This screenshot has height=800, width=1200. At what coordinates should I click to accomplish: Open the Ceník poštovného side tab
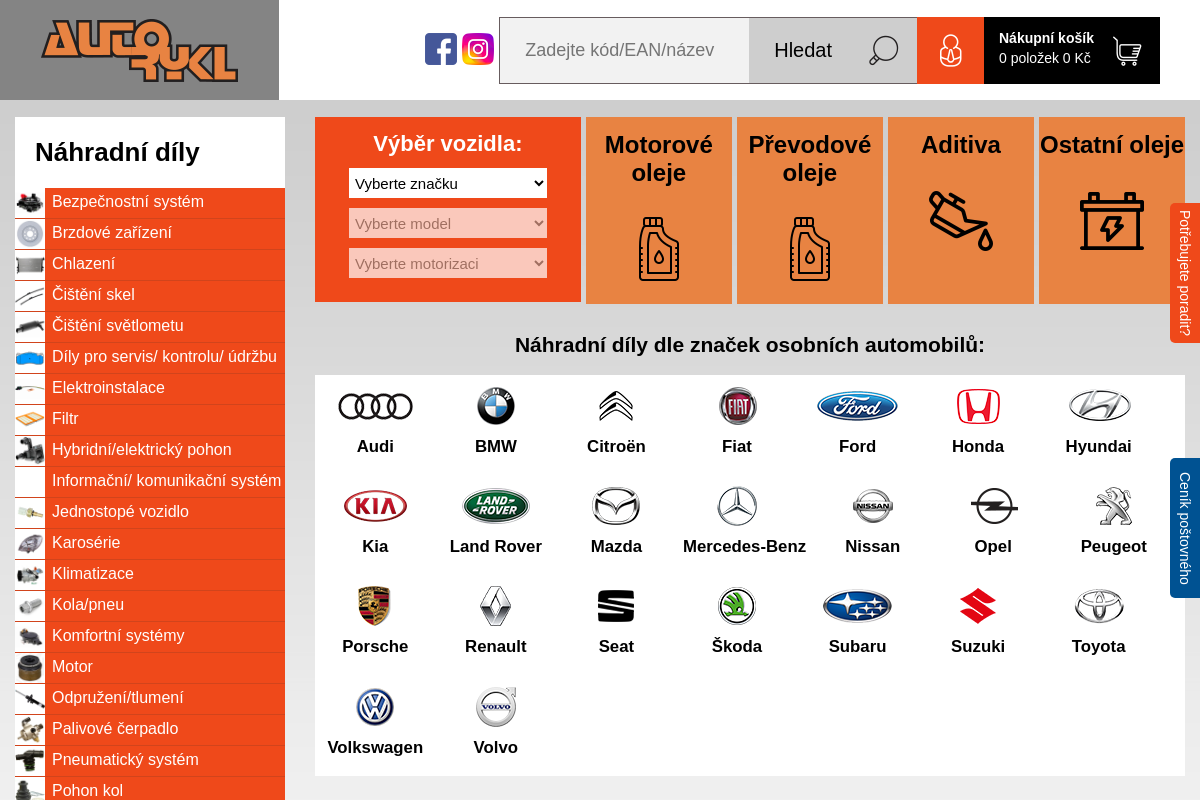(1185, 528)
